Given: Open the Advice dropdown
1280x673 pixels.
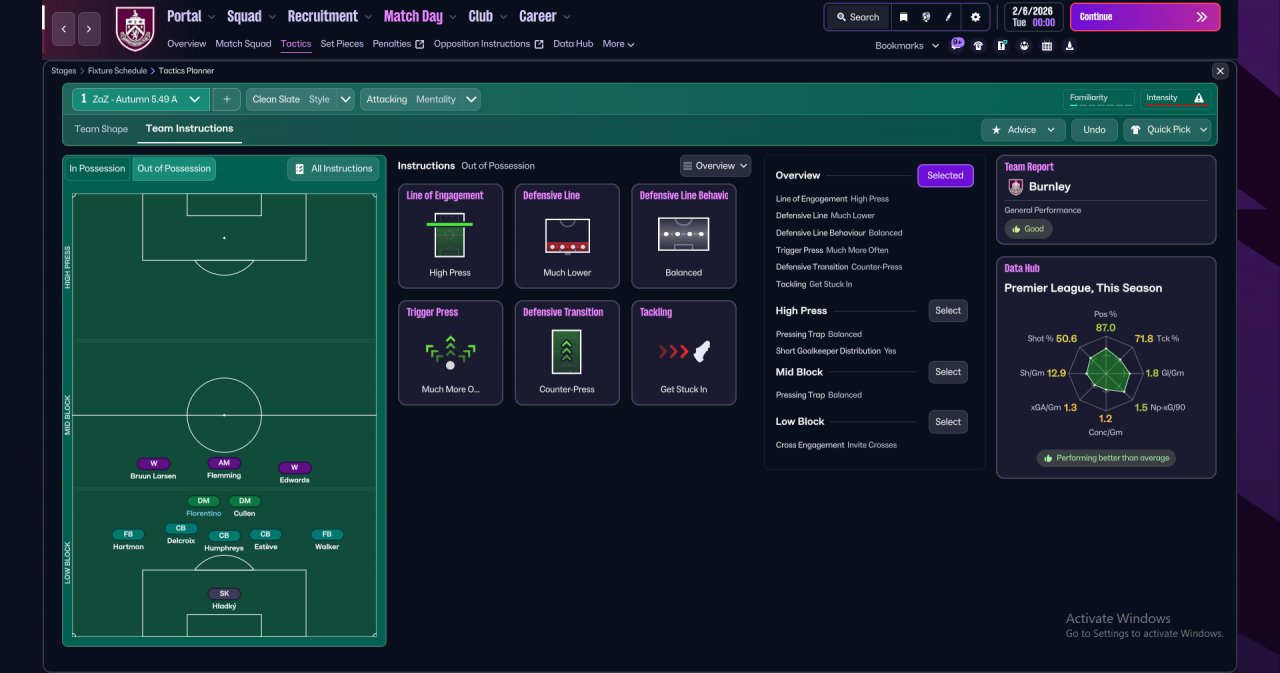Looking at the screenshot, I should pos(1023,130).
